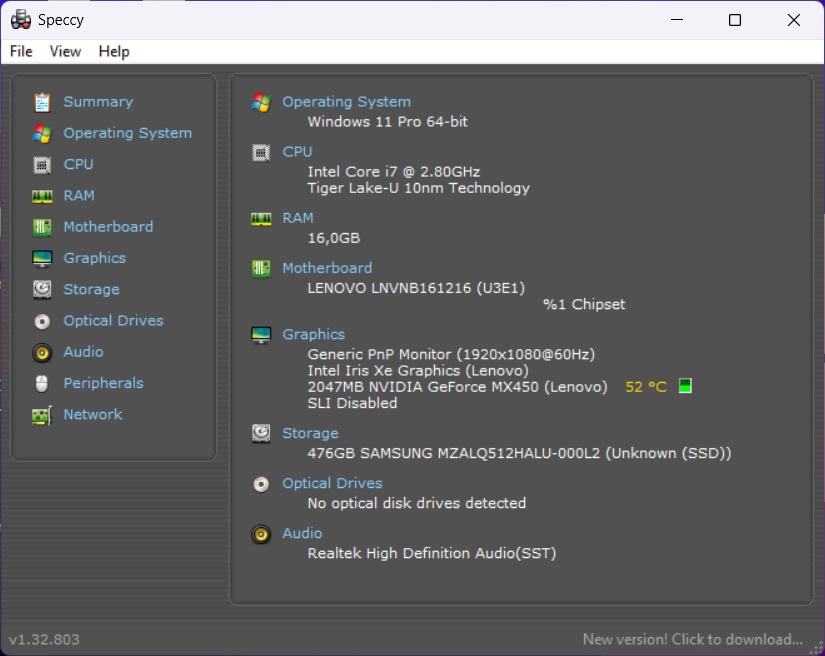Screen dimensions: 825x656
Task: Click the '%1 Chipset' text
Action: [584, 305]
